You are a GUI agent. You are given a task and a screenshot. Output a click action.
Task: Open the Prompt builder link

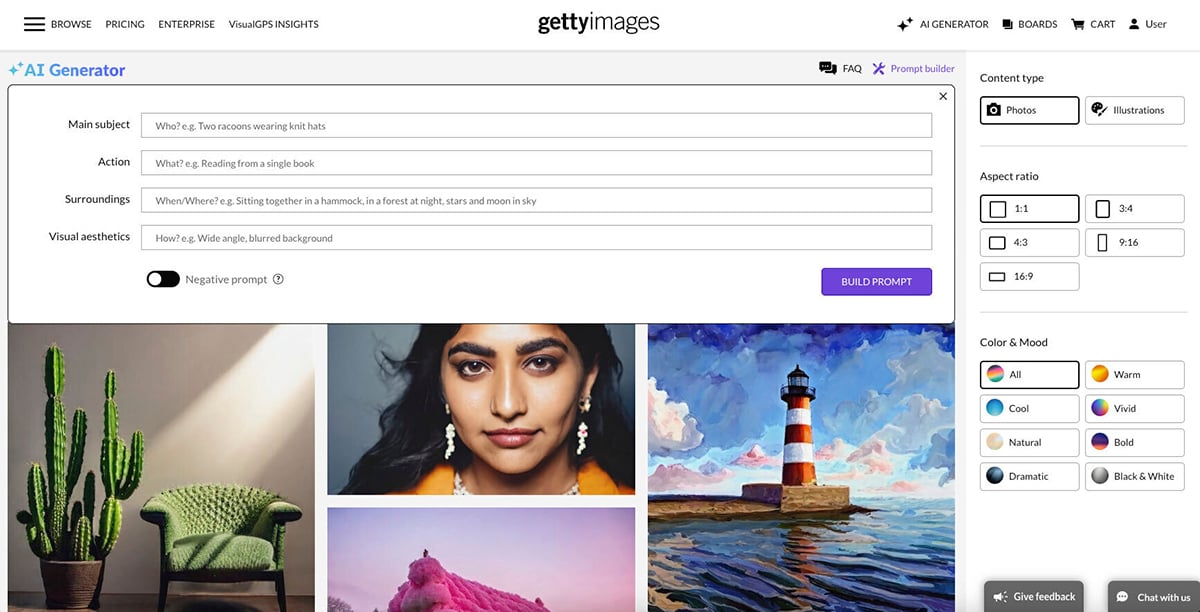tap(913, 68)
